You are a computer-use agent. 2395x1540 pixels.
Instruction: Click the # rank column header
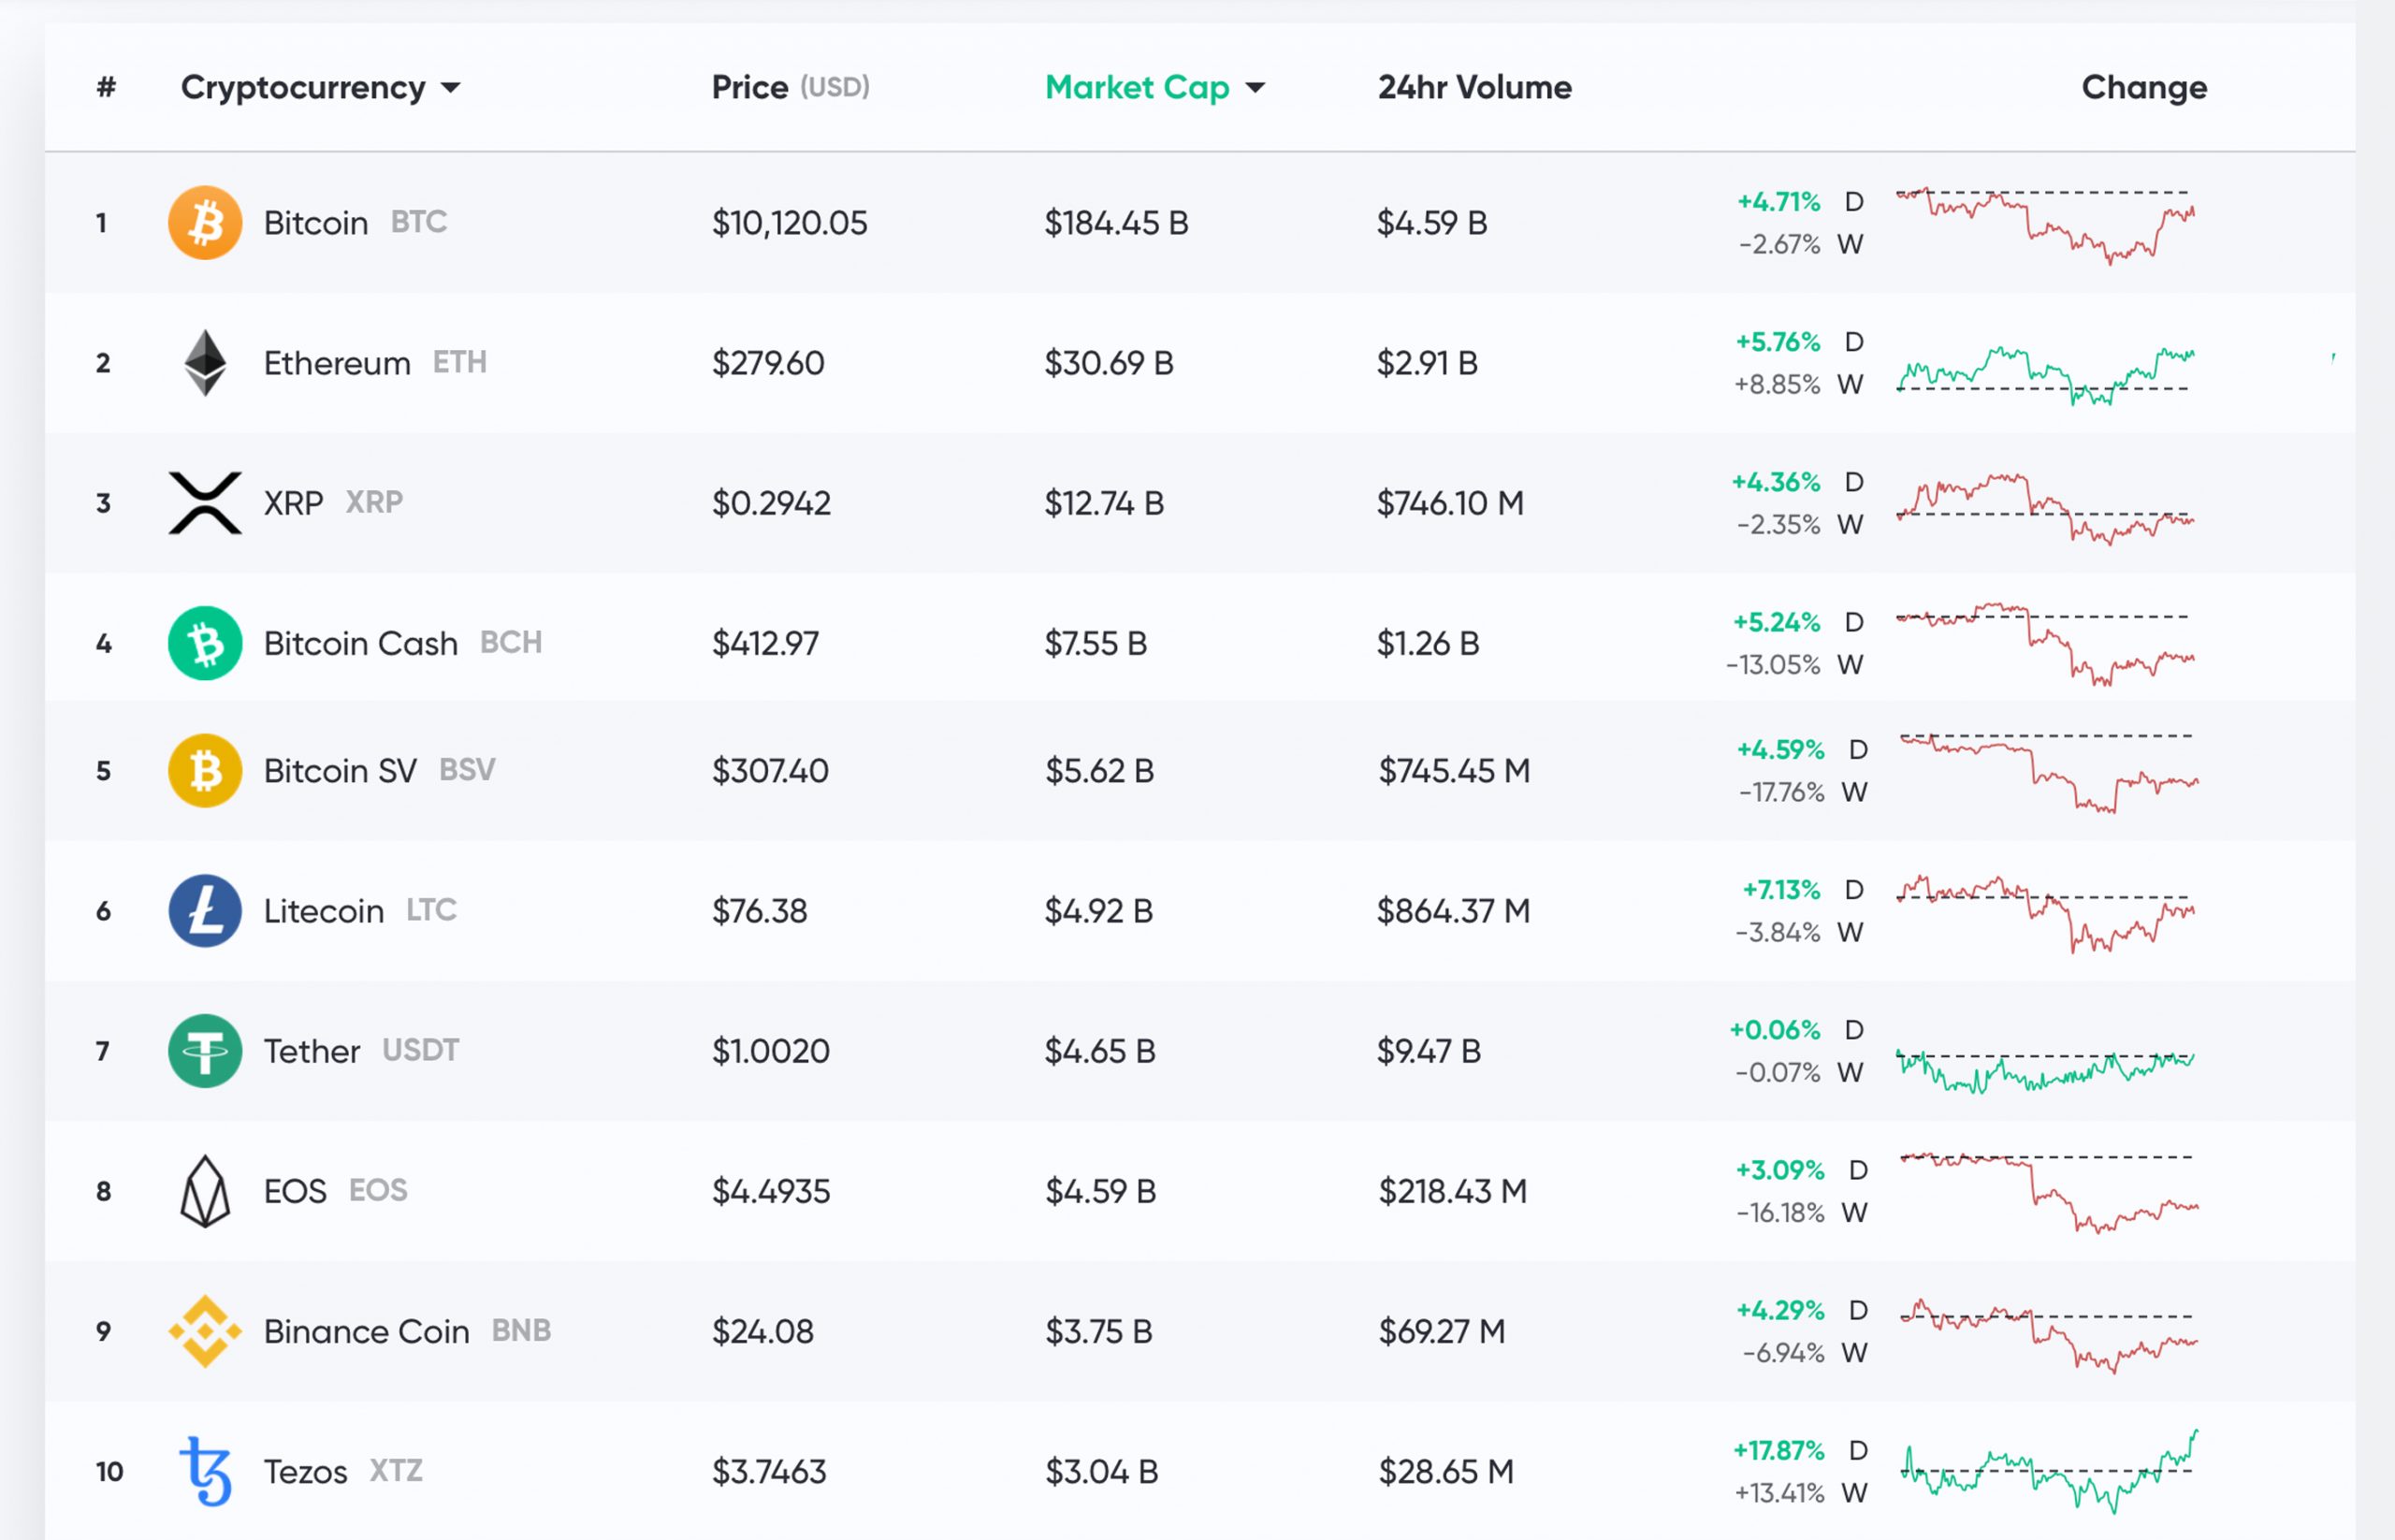click(106, 87)
